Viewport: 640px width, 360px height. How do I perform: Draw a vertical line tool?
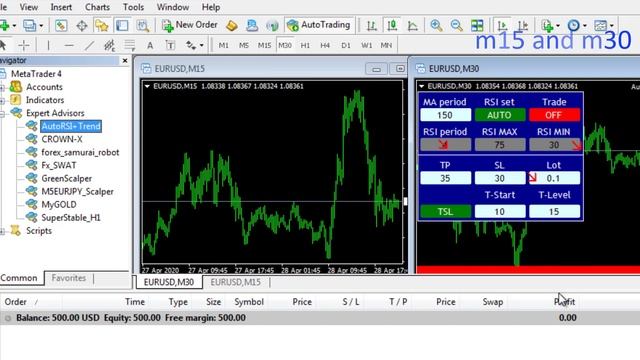(48, 45)
